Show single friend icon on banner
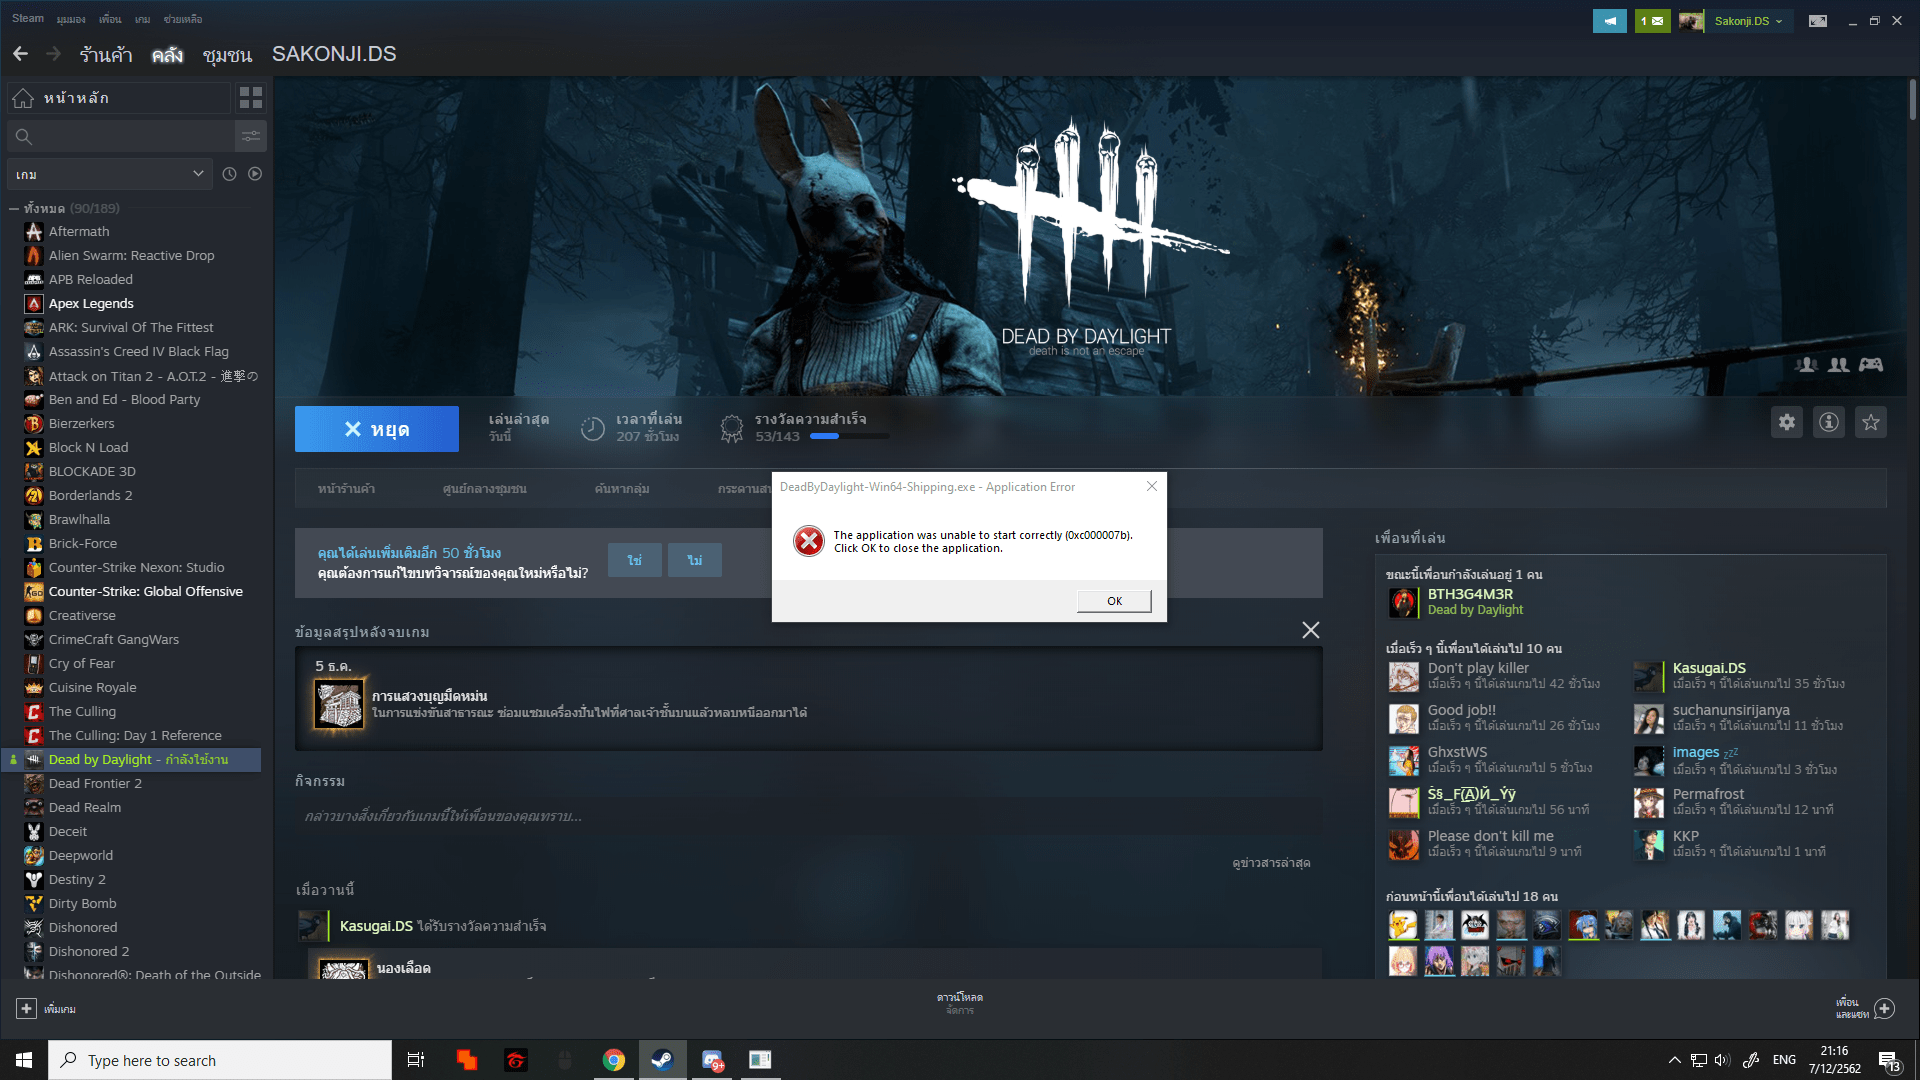 point(1806,365)
